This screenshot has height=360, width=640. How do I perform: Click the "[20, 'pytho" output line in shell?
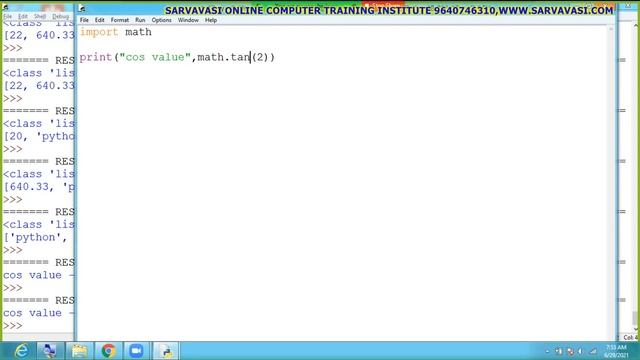(39, 136)
